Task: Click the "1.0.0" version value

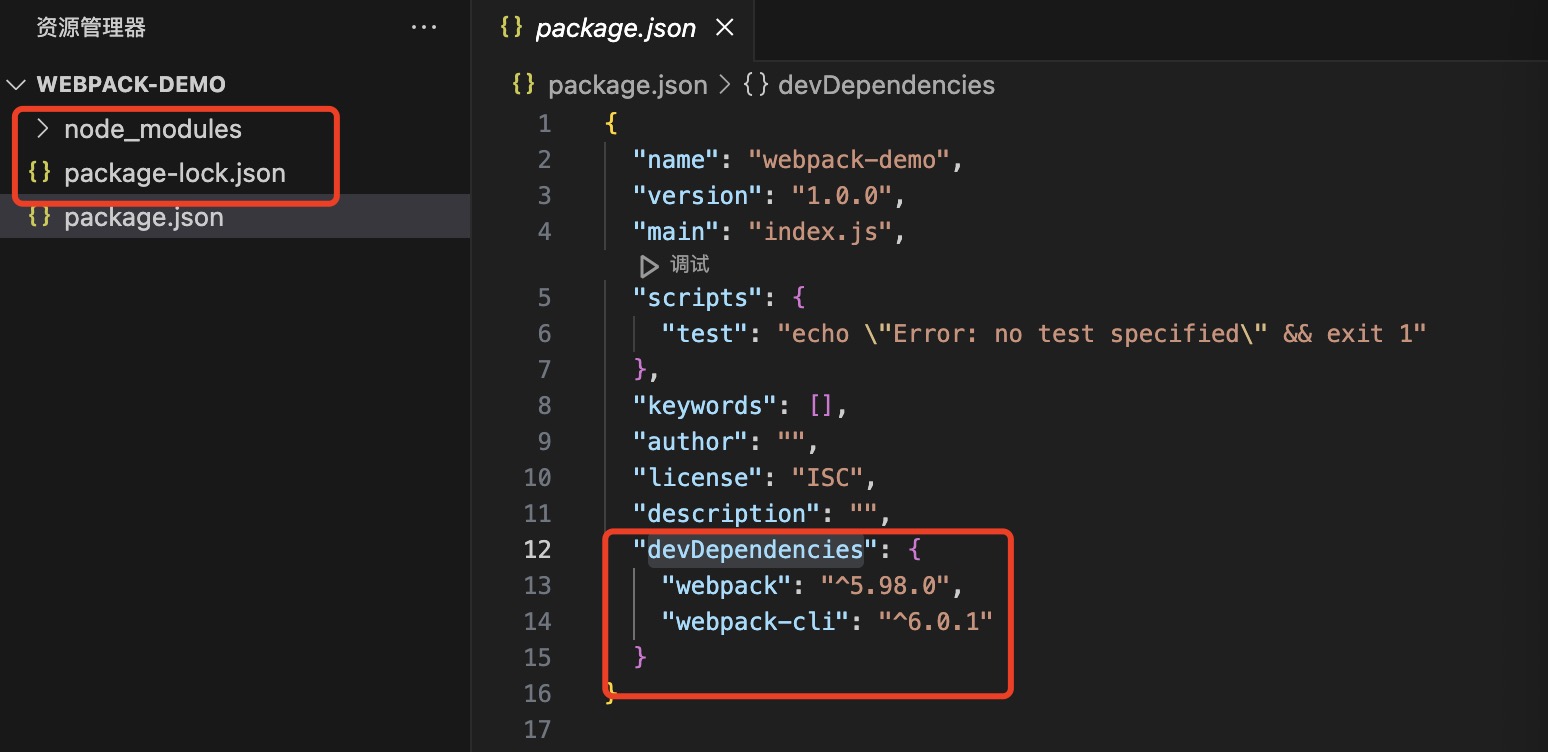Action: pos(848,195)
